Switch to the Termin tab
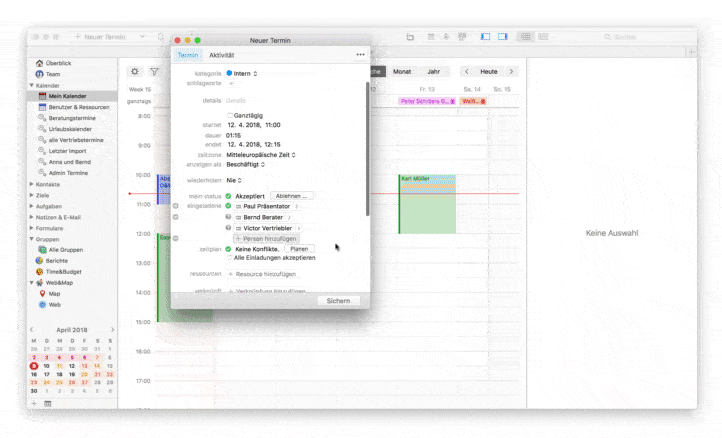 [188, 55]
